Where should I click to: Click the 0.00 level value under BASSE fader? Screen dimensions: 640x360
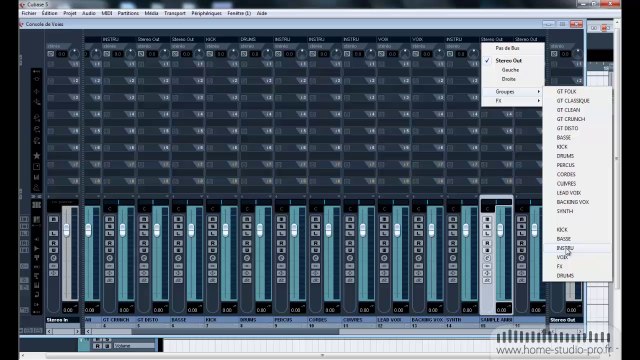point(193,310)
